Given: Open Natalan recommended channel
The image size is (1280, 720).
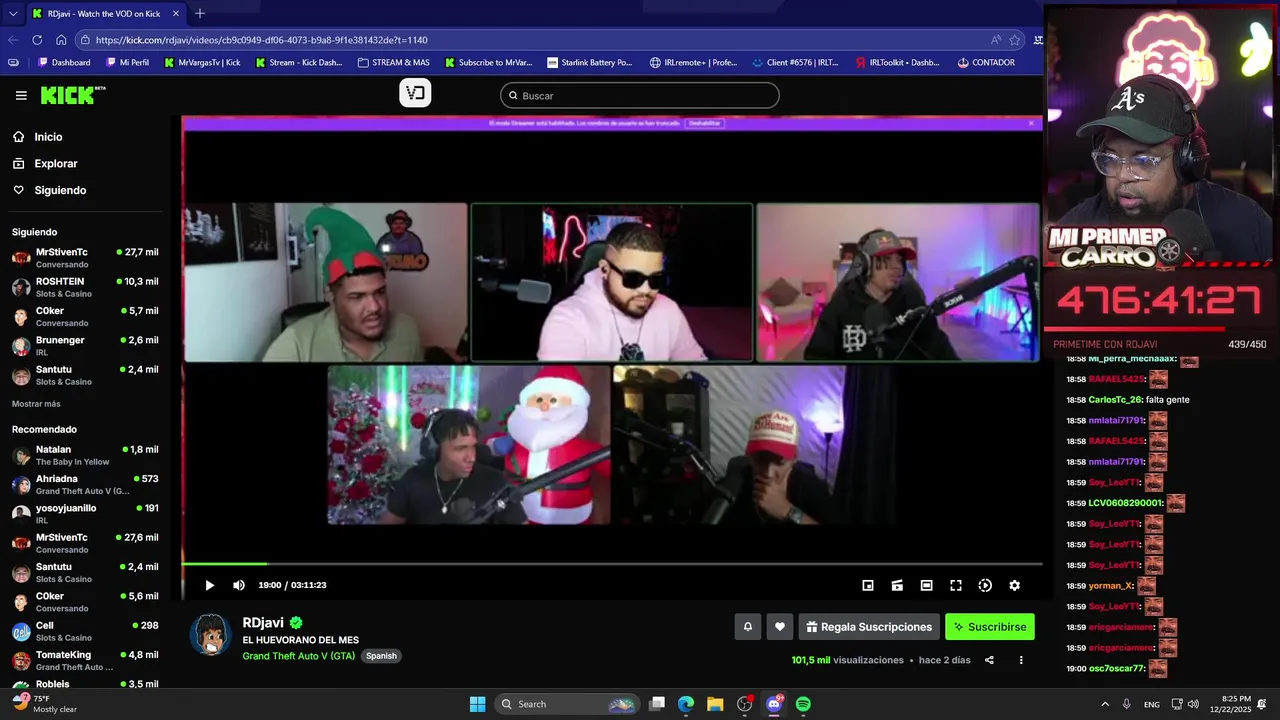Looking at the screenshot, I should coord(85,455).
